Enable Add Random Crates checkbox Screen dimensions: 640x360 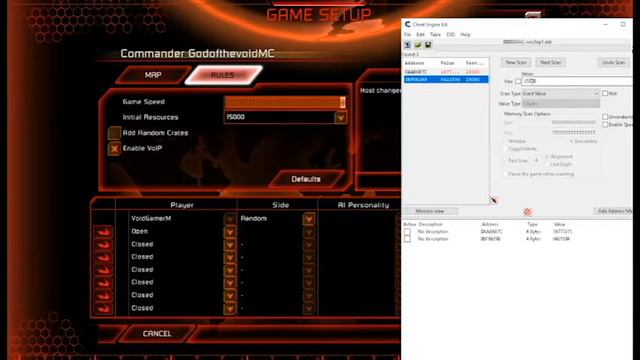(114, 133)
